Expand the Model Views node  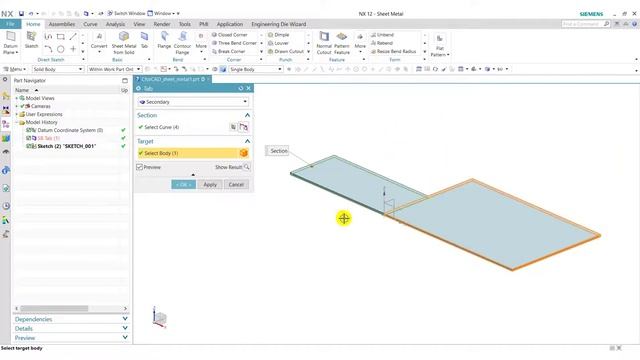17,98
